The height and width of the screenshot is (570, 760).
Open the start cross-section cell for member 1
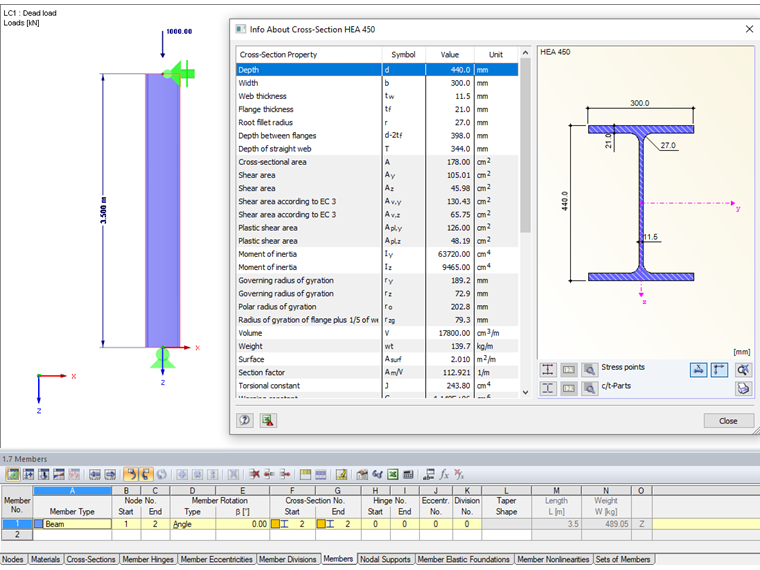coord(292,523)
